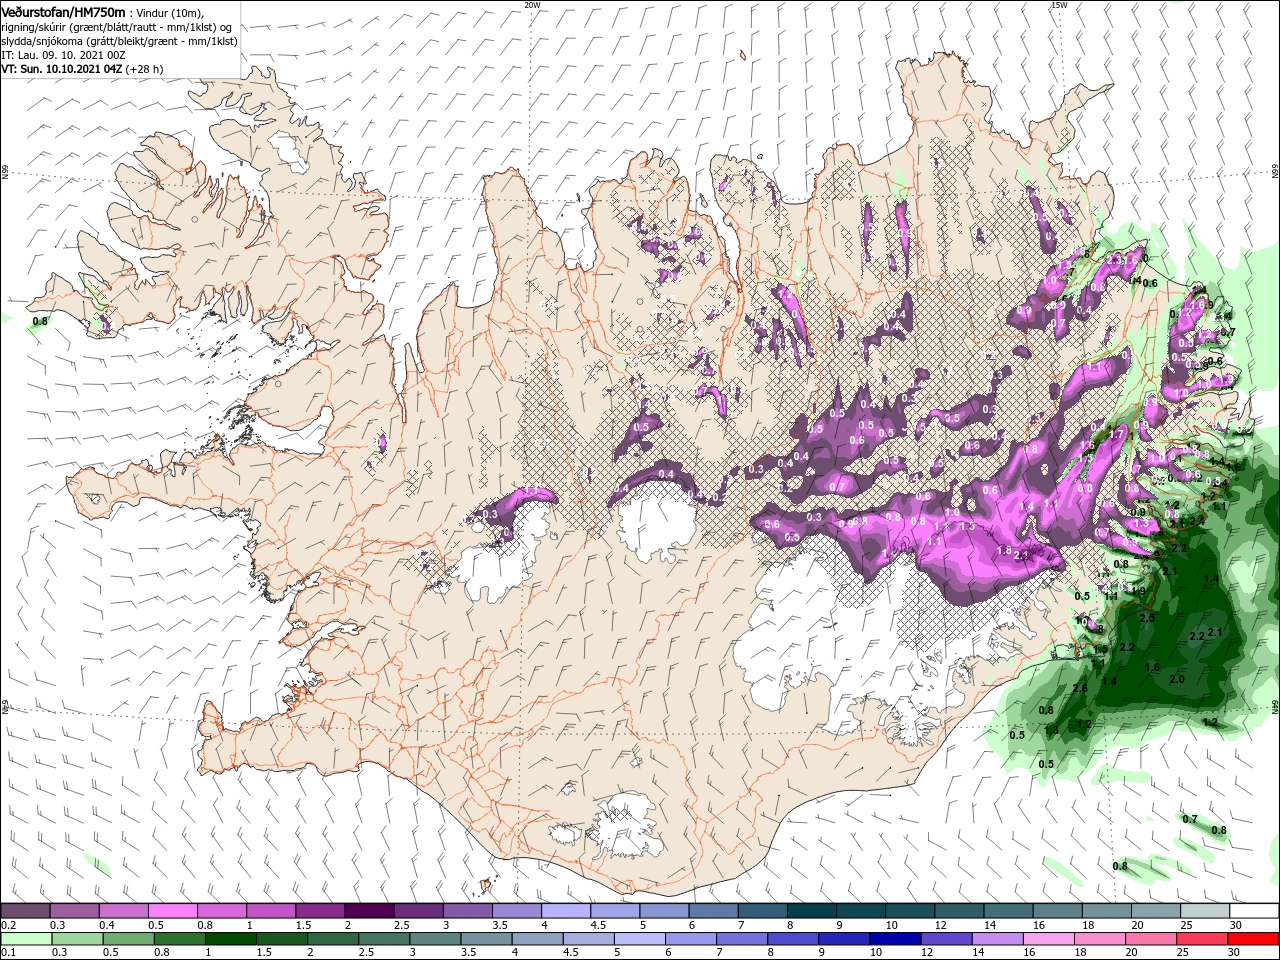
Task: Click the snow legend swatch for 12
Action: pyautogui.click(x=960, y=911)
